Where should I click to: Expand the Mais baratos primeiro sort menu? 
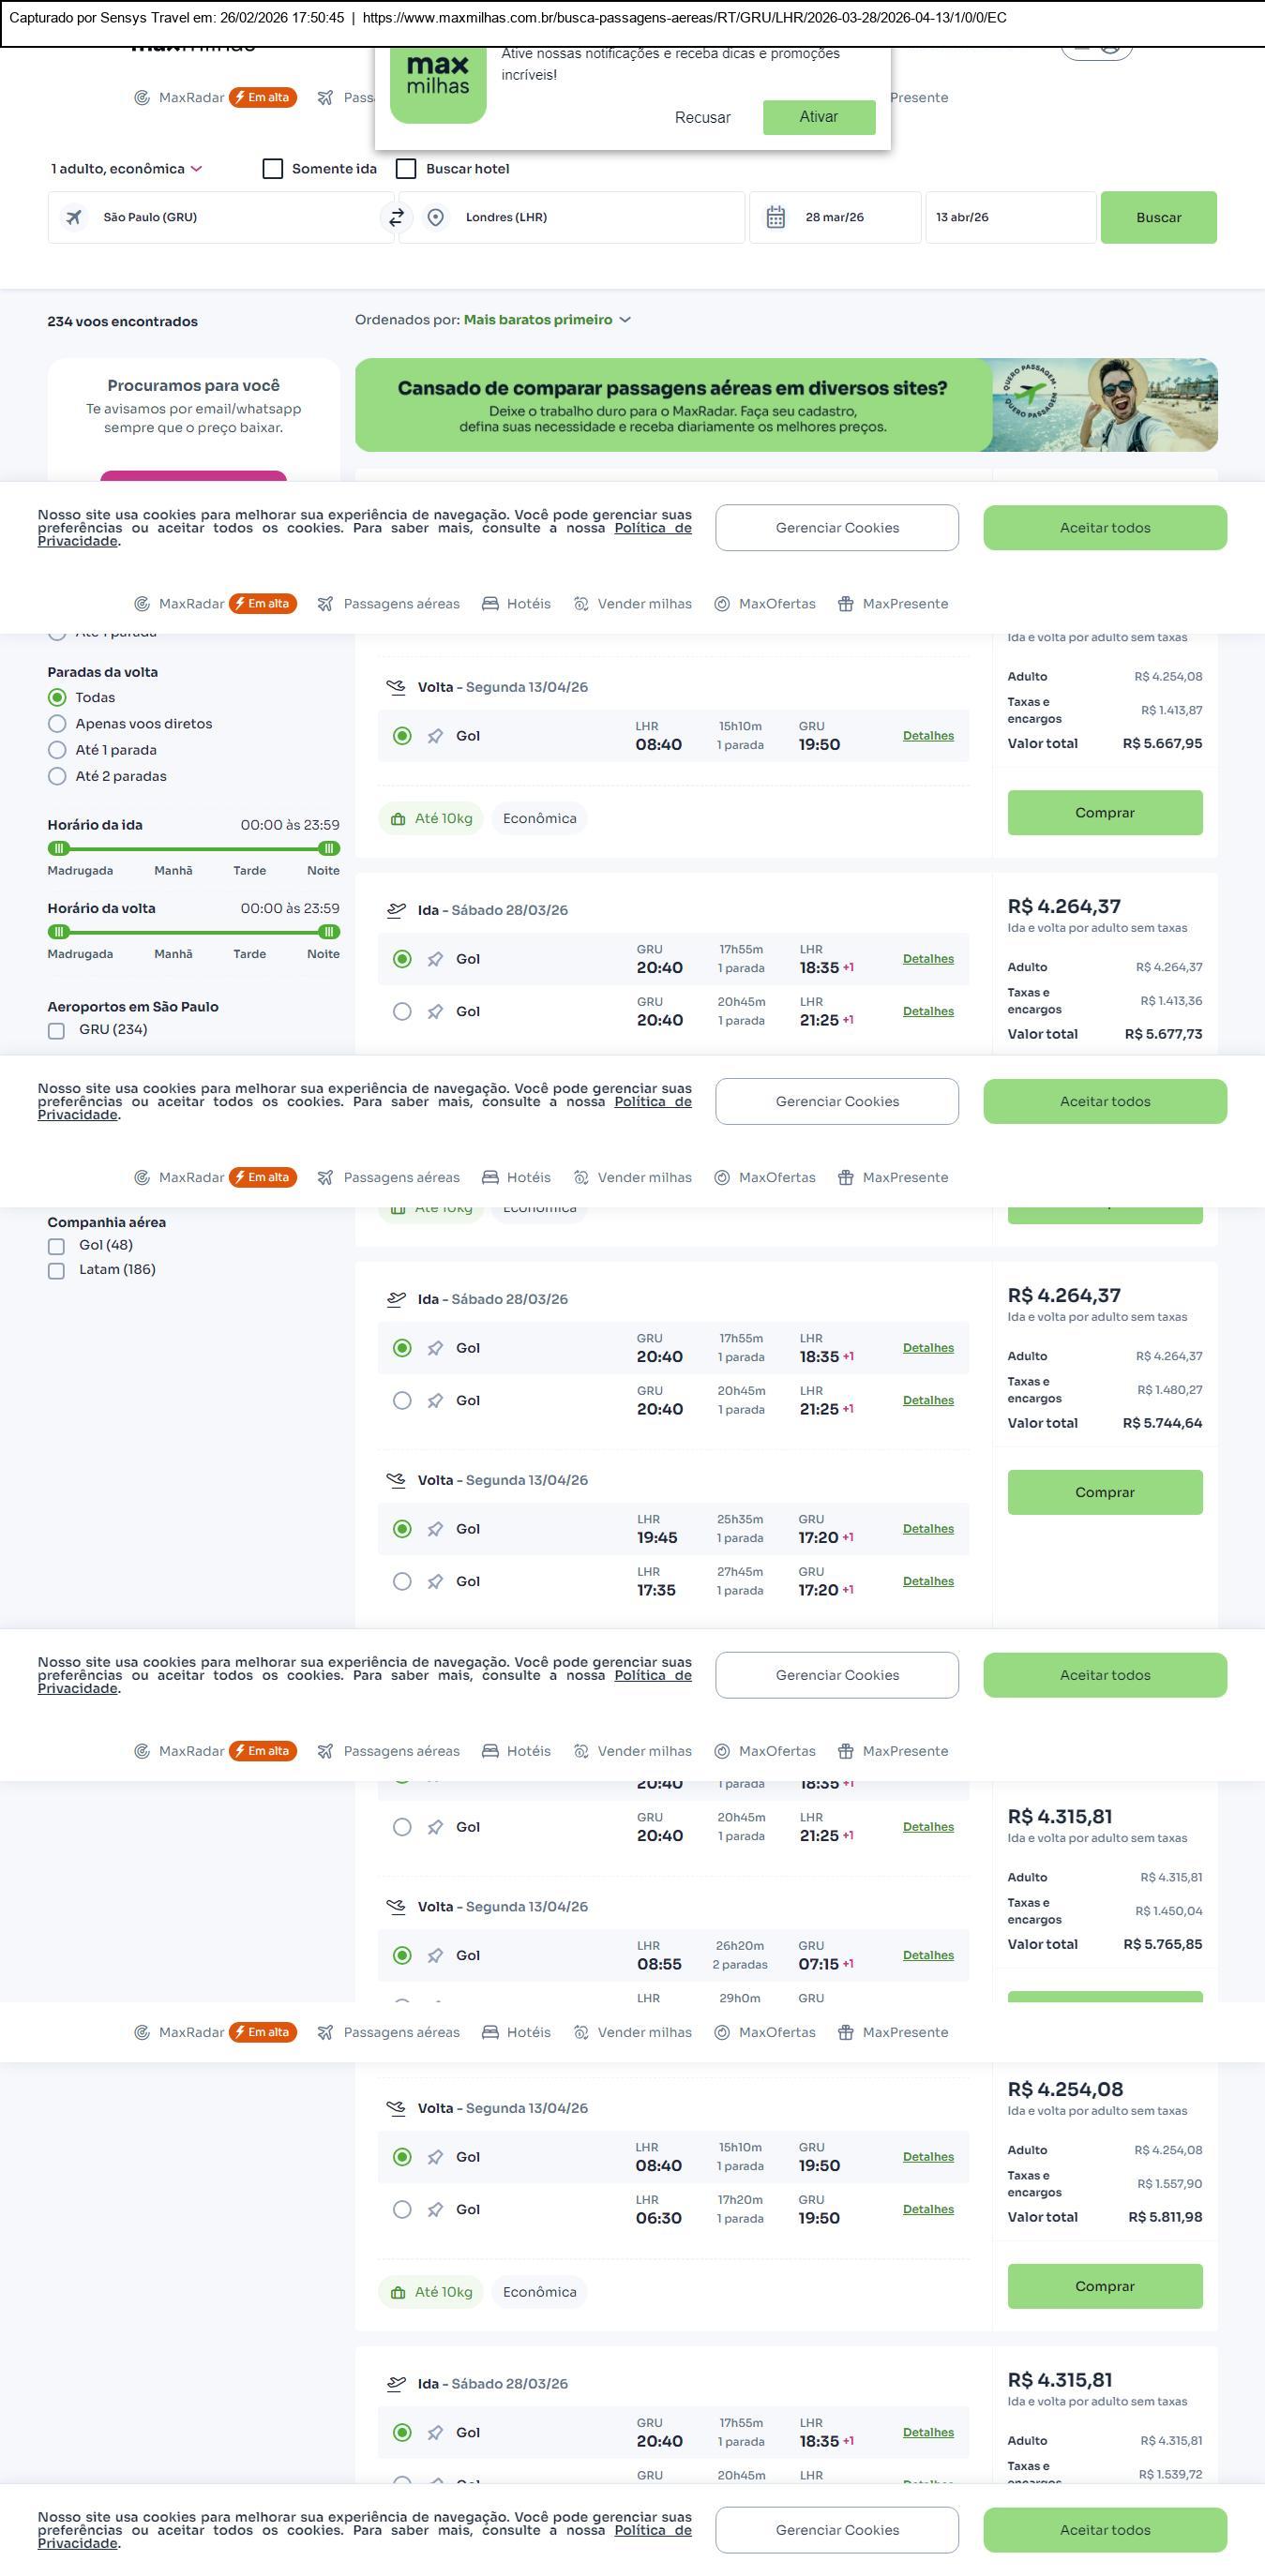point(546,320)
